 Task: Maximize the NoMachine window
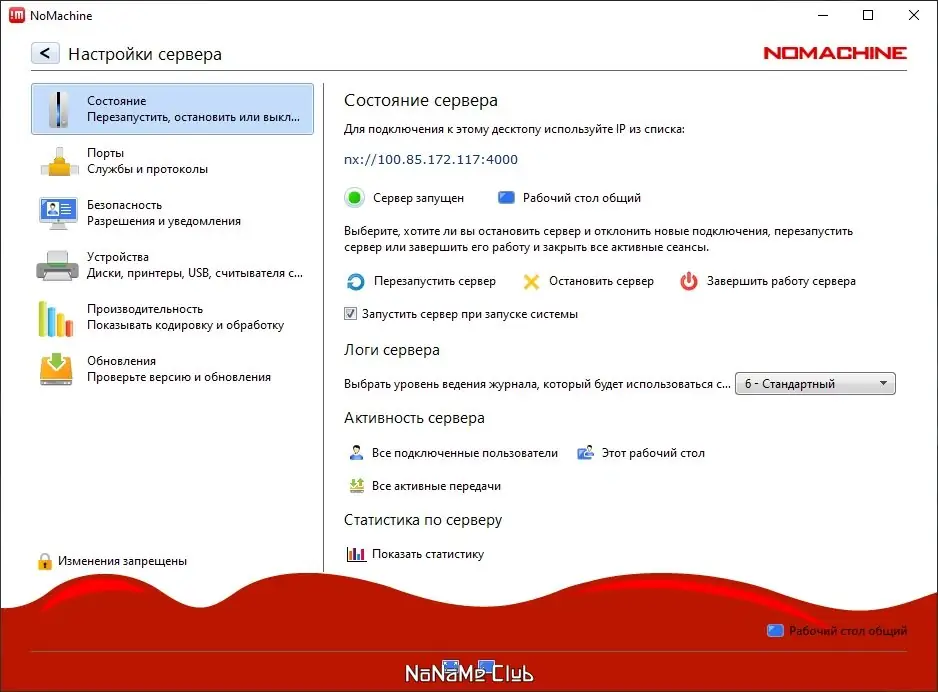coord(868,16)
